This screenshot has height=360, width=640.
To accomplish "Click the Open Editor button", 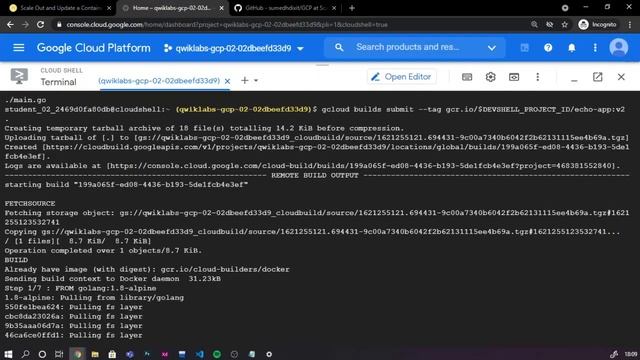I will 402,77.
